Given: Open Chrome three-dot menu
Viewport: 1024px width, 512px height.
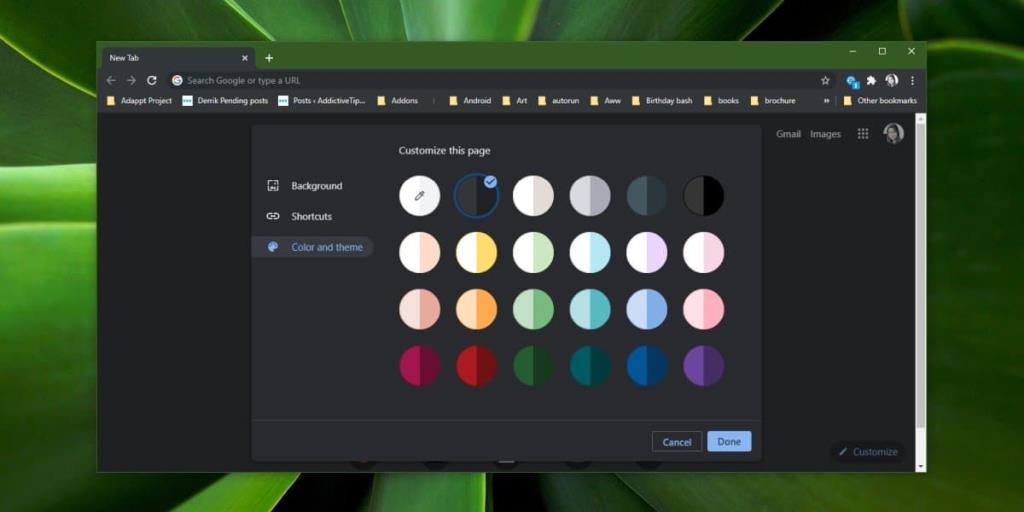Looking at the screenshot, I should tap(912, 80).
